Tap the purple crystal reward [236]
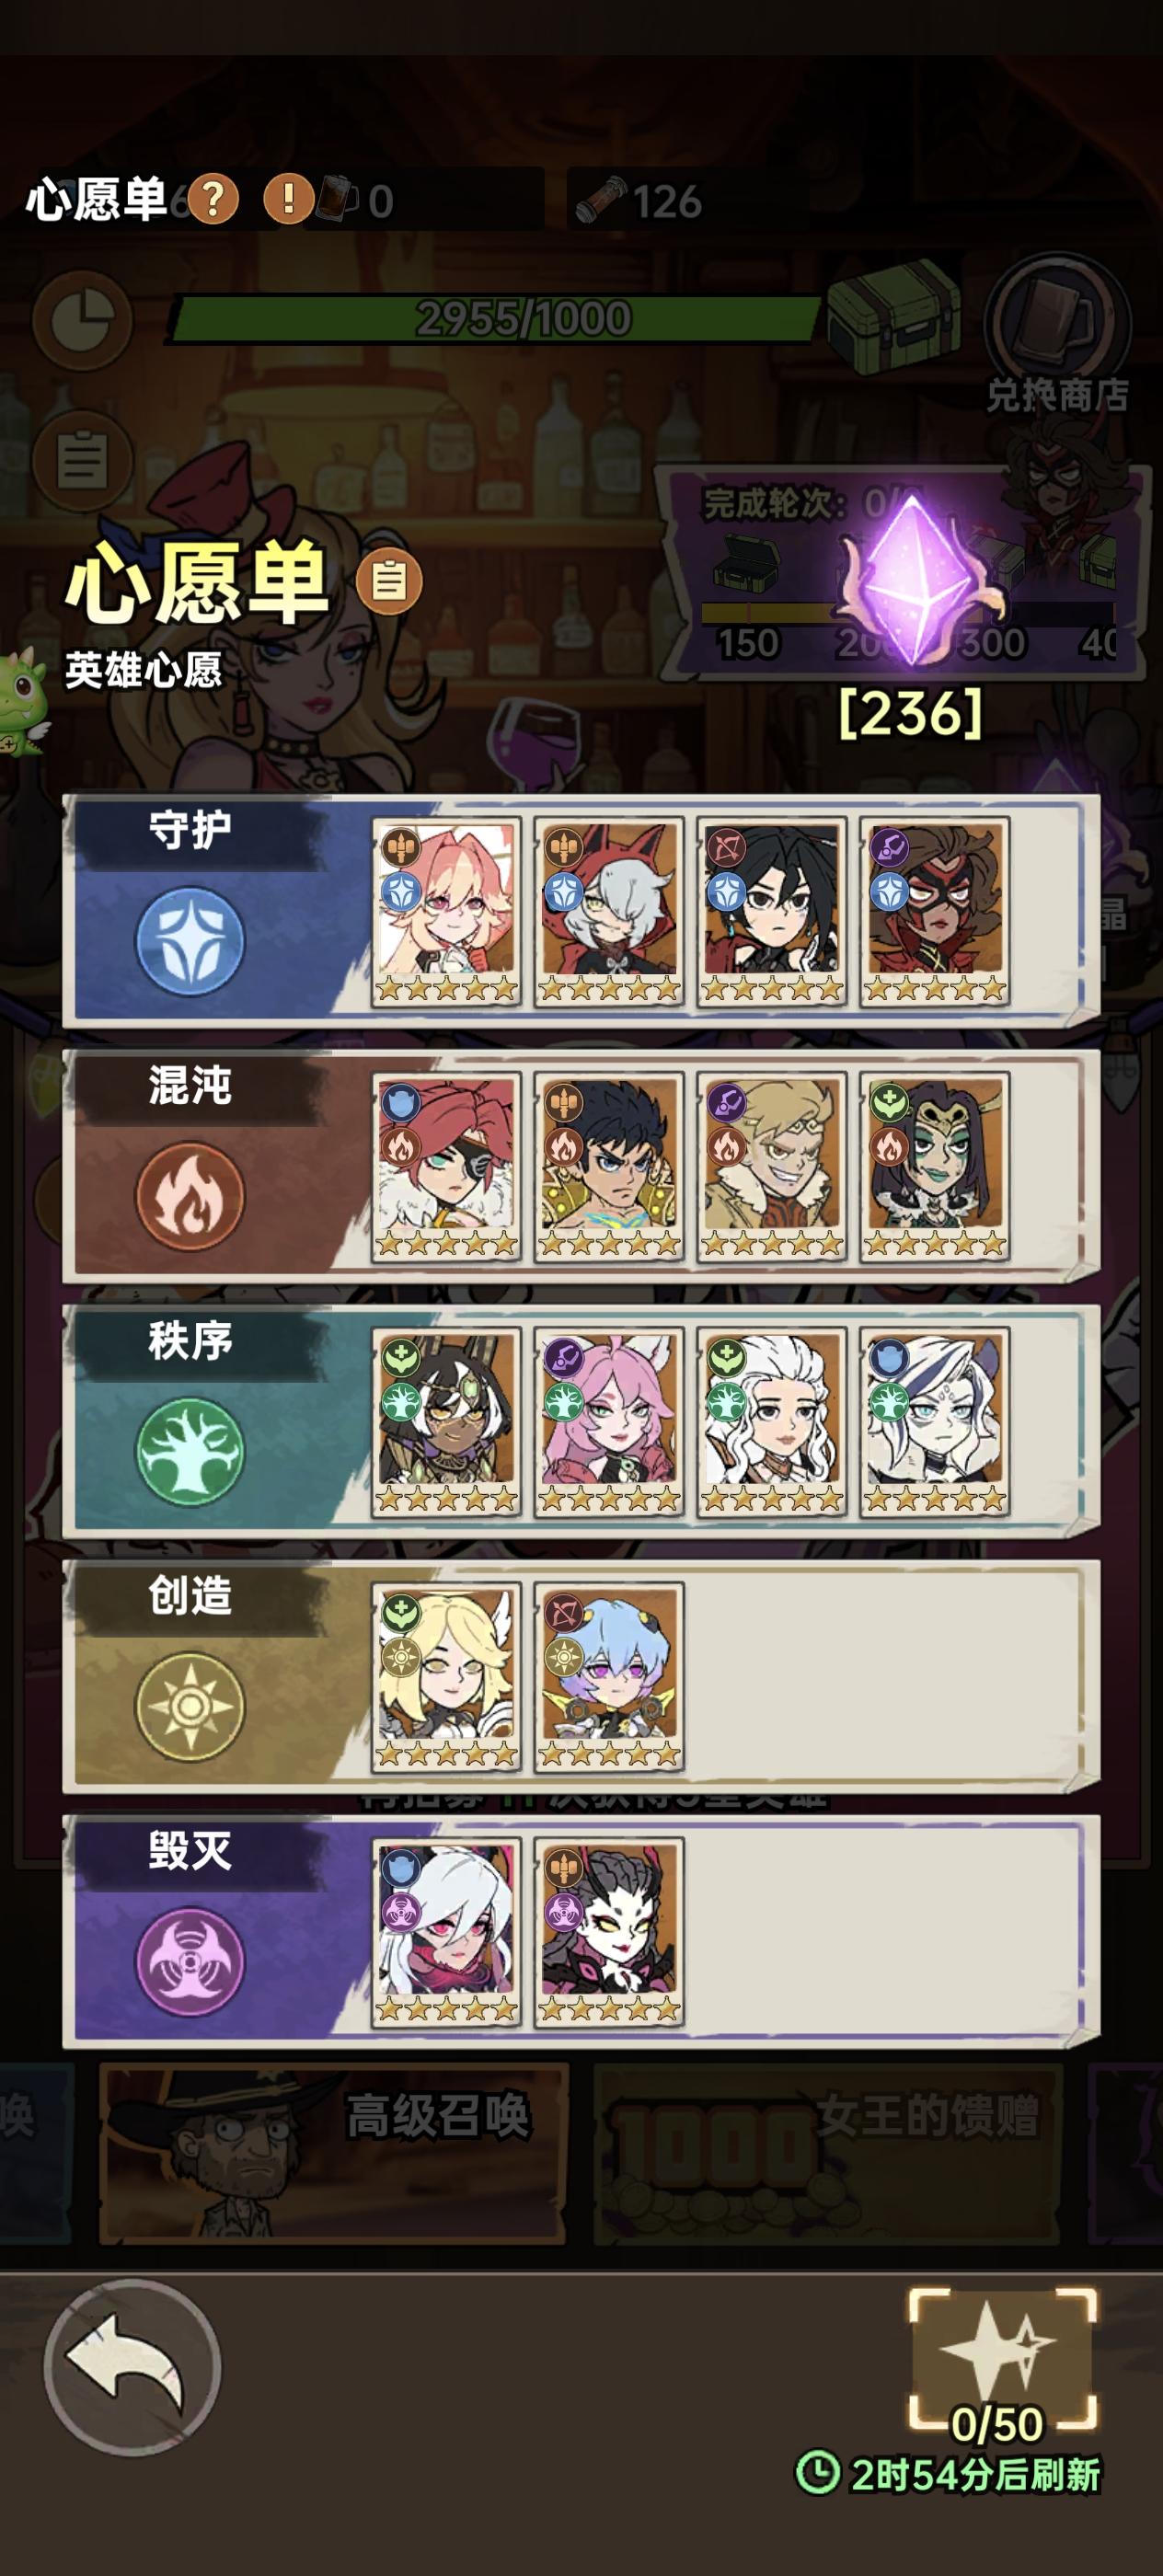This screenshot has width=1163, height=2576. click(x=912, y=581)
